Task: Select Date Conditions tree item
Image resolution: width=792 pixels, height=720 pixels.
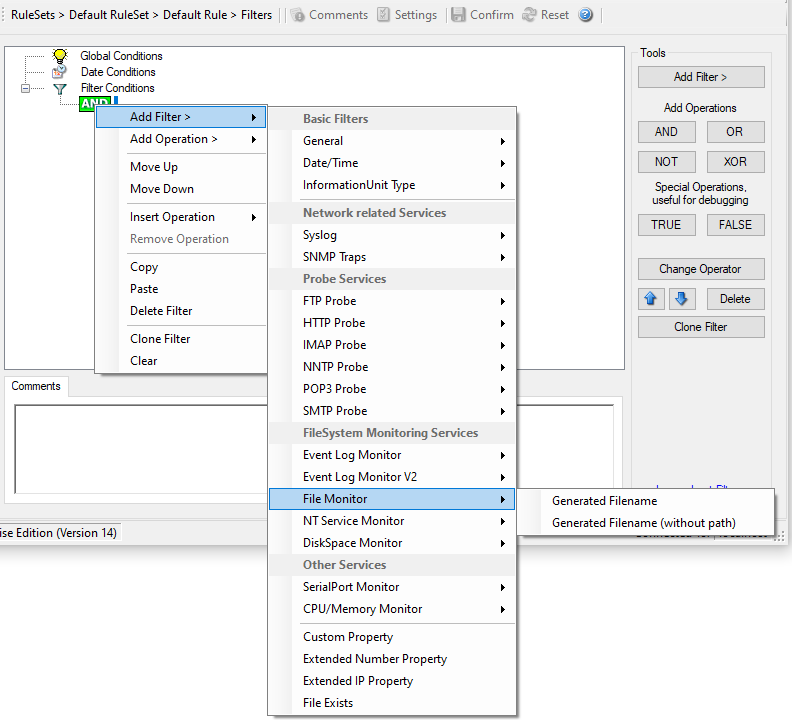Action: pyautogui.click(x=118, y=72)
